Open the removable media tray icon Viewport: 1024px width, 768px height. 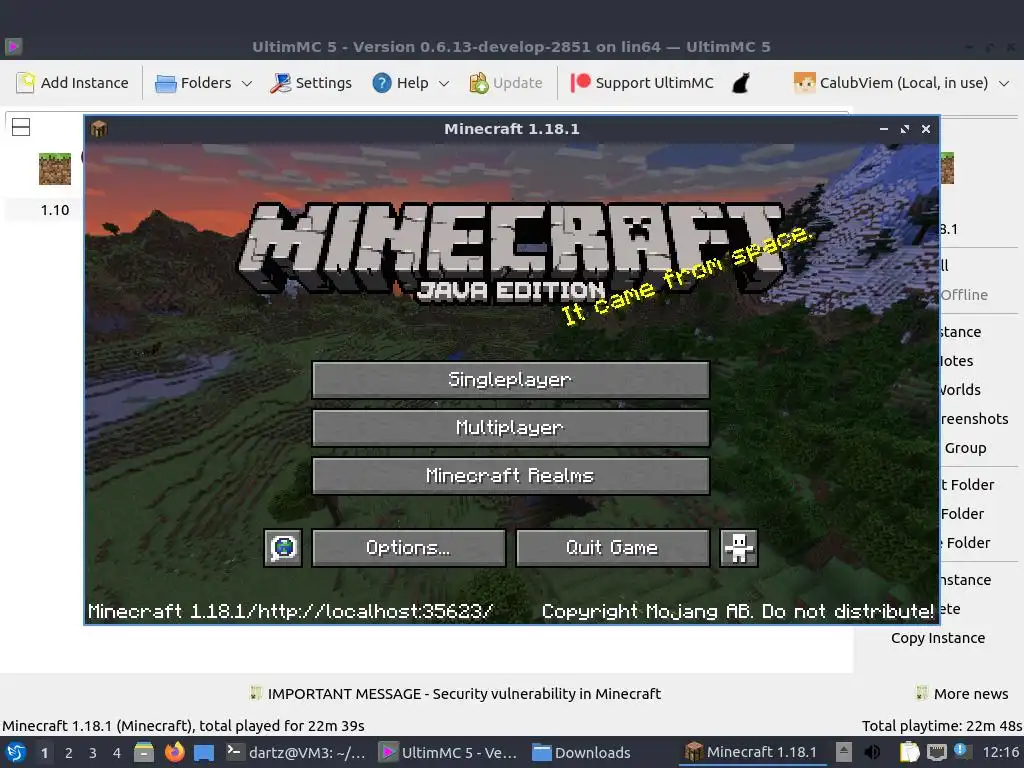844,752
